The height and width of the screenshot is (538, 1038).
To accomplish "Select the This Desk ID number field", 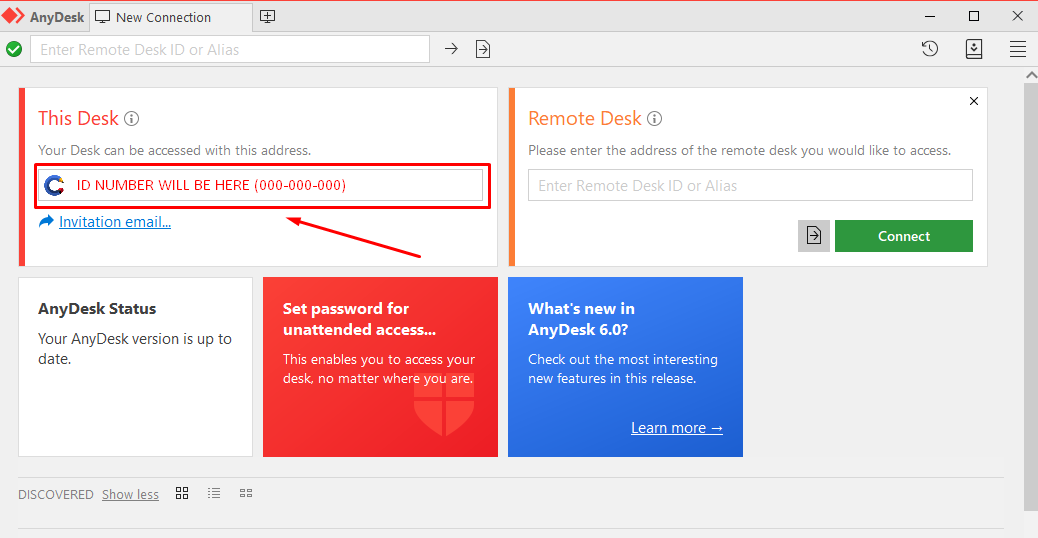I will point(261,185).
